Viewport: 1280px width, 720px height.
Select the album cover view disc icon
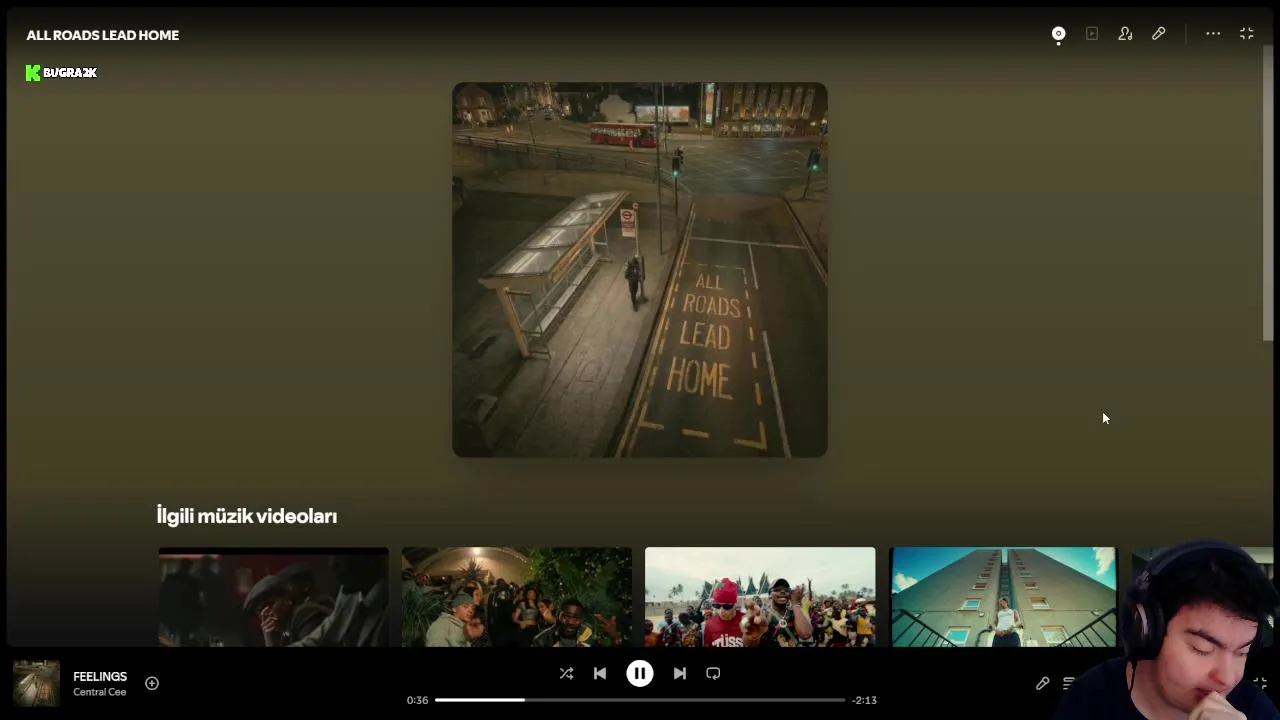click(1058, 34)
